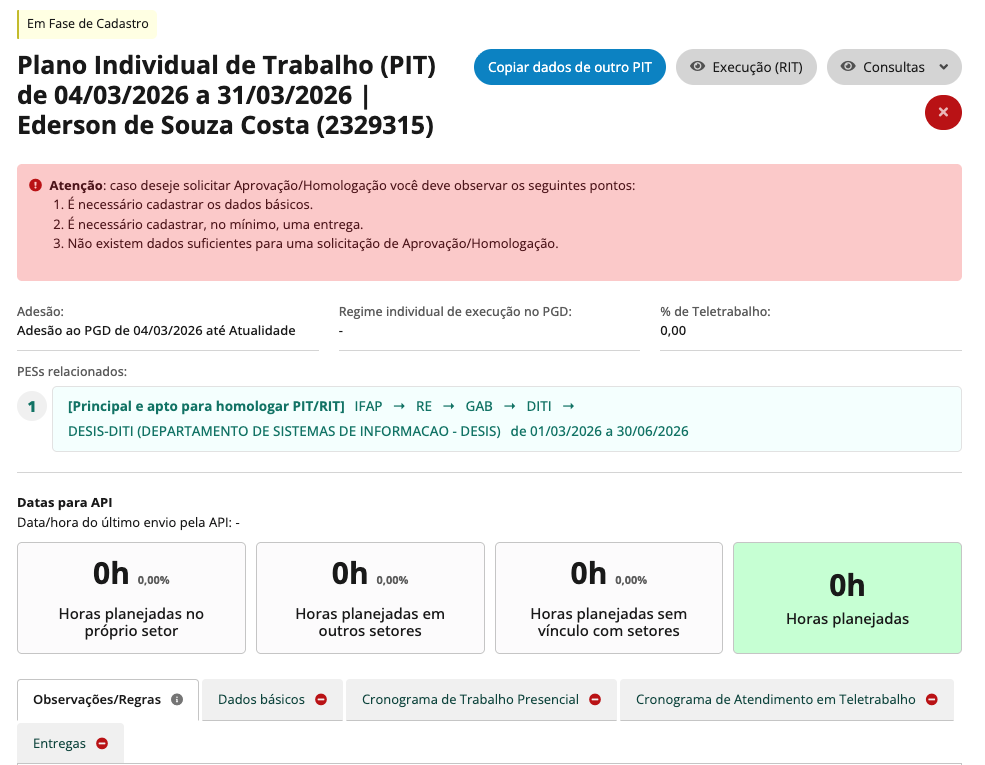Click the info icon on Observações/Regras tab
Viewport: 985px width, 765px height.
click(177, 699)
